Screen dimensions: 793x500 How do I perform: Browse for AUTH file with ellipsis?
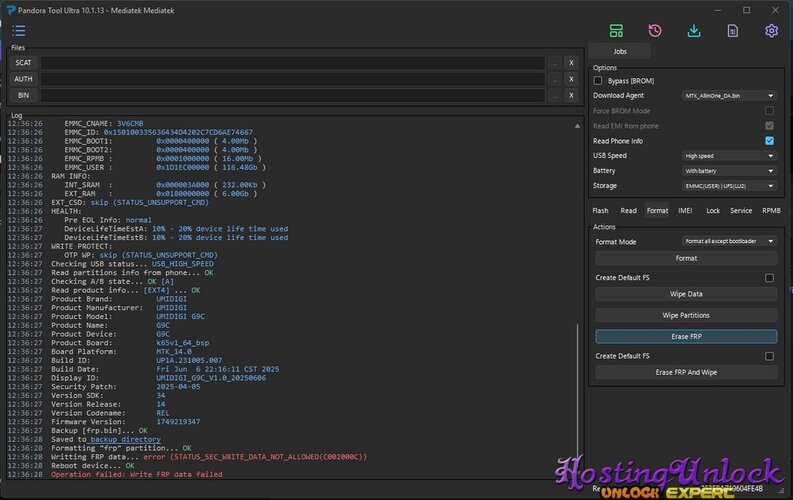555,79
